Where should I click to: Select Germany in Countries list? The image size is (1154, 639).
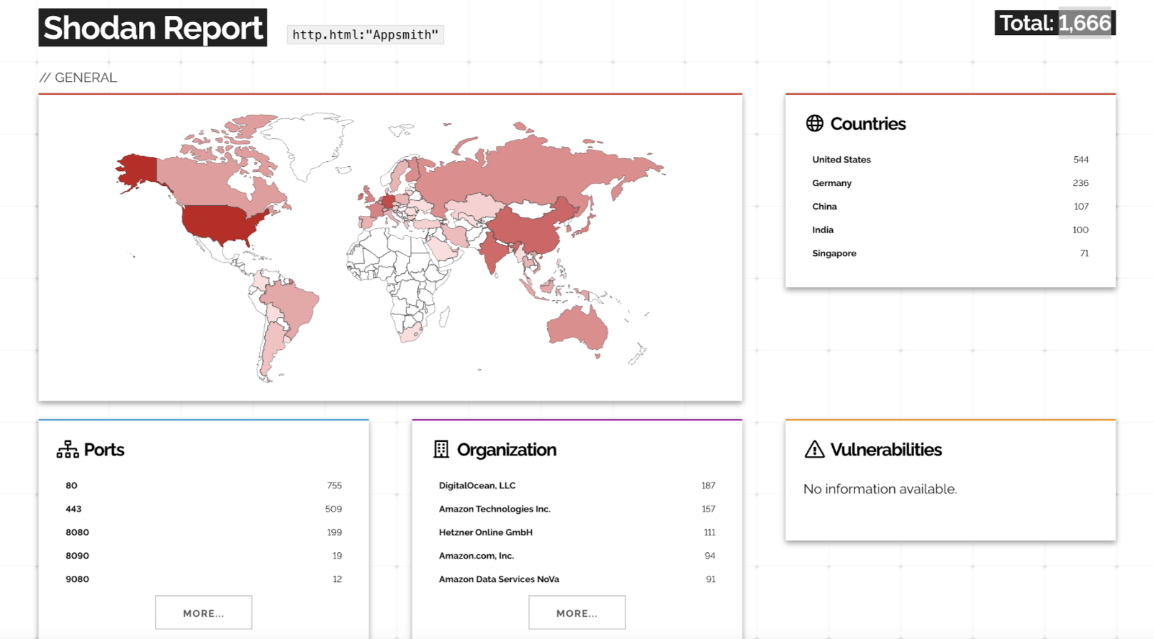pos(832,183)
